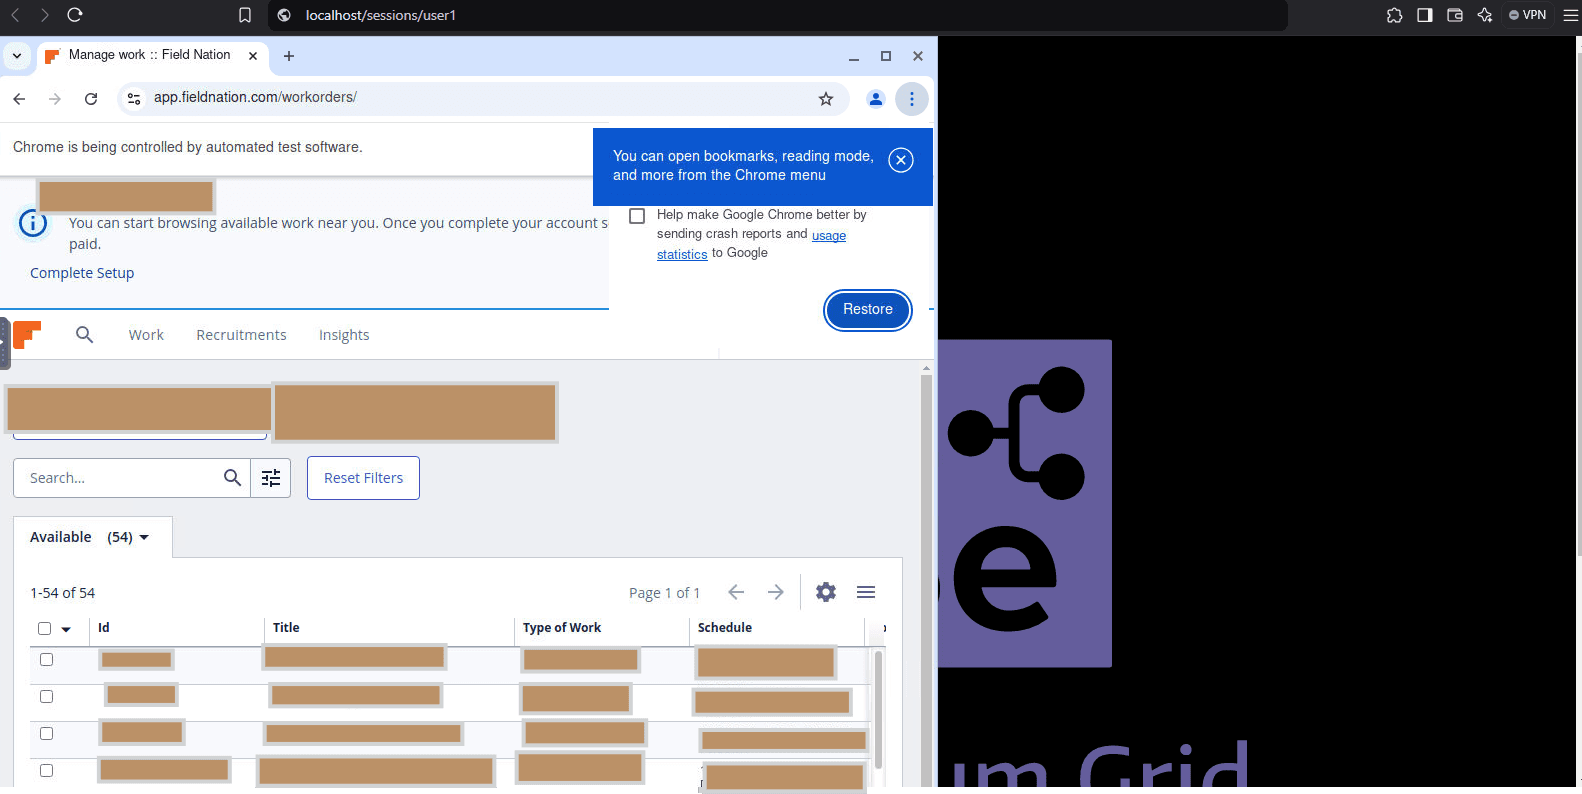Viewport: 1582px width, 794px height.
Task: Open the browser AI sparkle icon
Action: click(x=1485, y=15)
